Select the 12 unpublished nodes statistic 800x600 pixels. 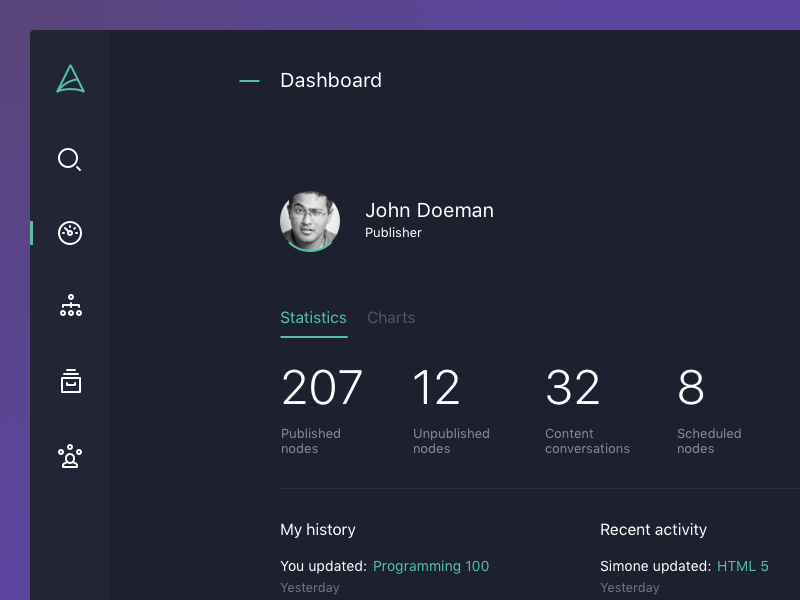(437, 388)
